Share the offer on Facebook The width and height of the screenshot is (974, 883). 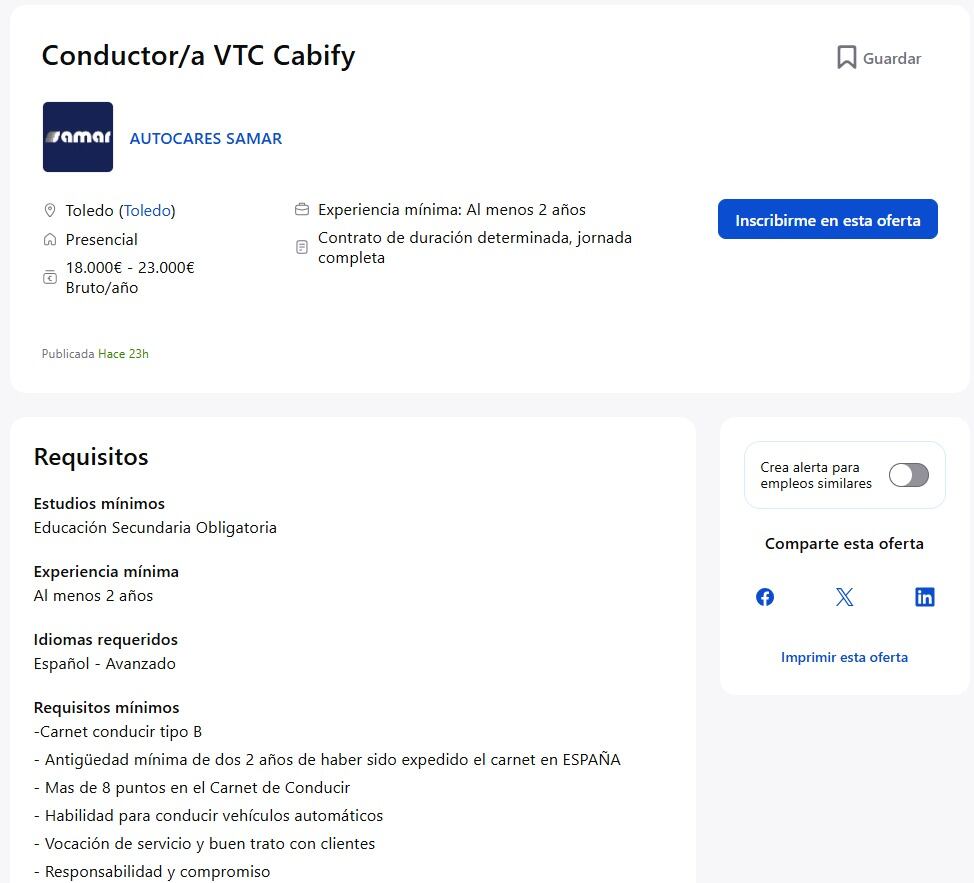tap(764, 596)
